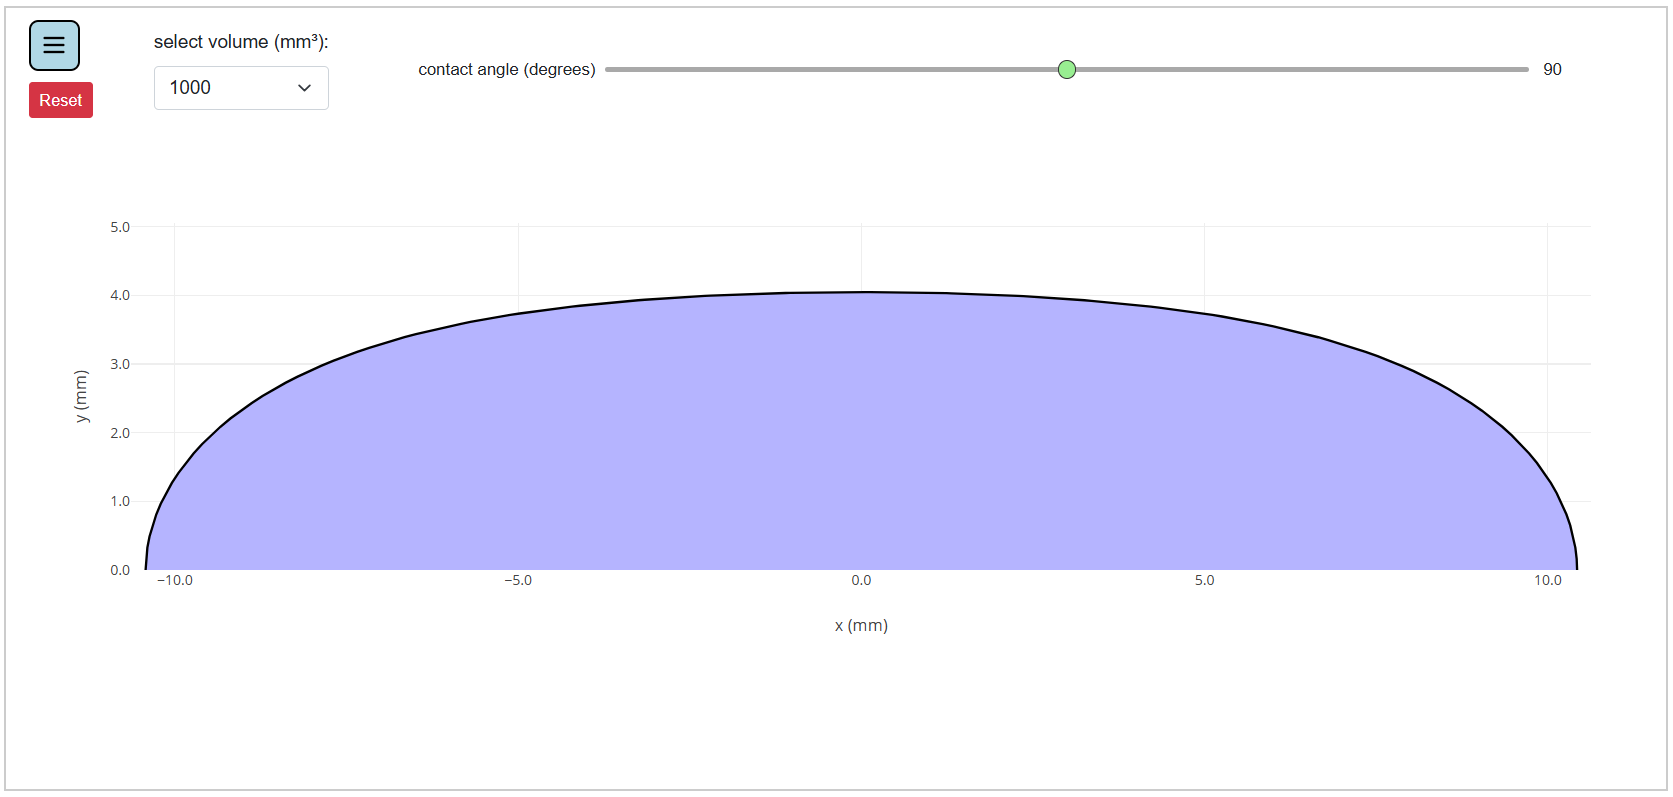
Task: Click the 5.0 y-axis tick label
Action: click(120, 227)
